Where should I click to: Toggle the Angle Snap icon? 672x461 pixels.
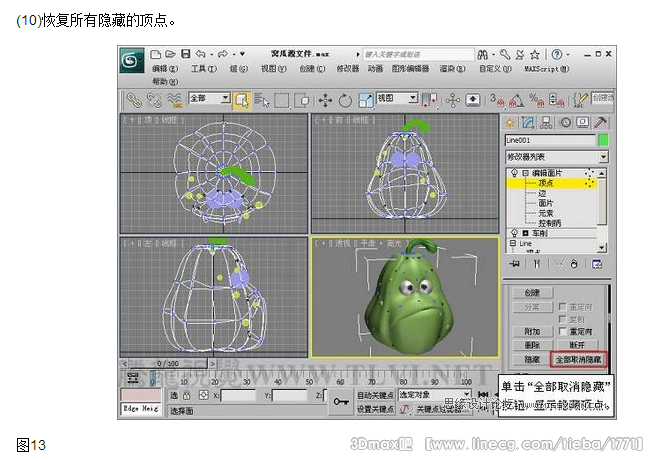coord(517,101)
